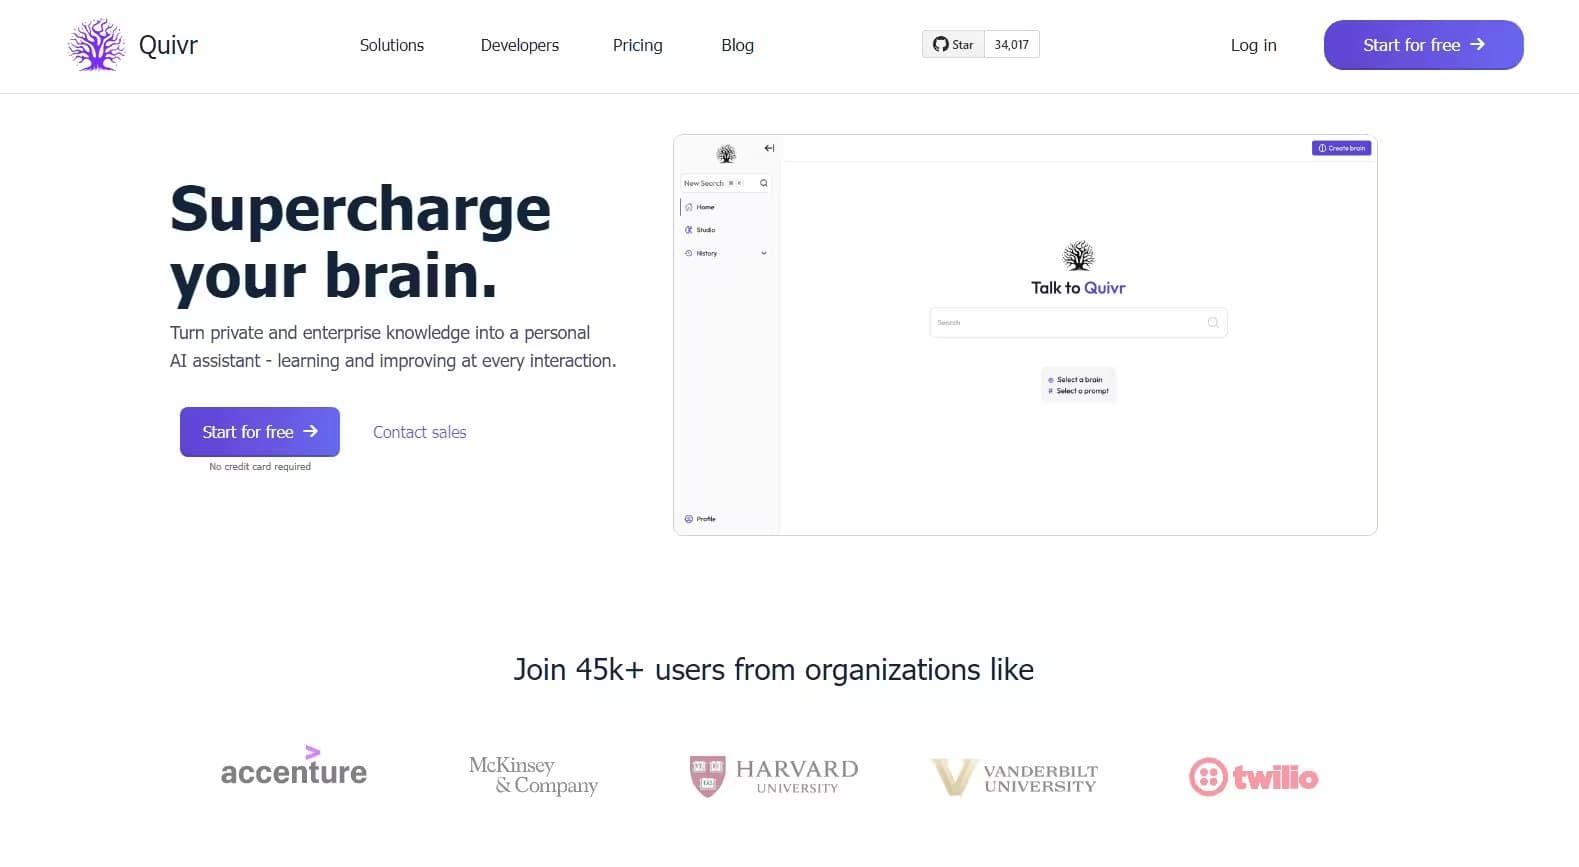1579x867 pixels.
Task: Click the purple Quivr tree logo
Action: pyautogui.click(x=96, y=45)
